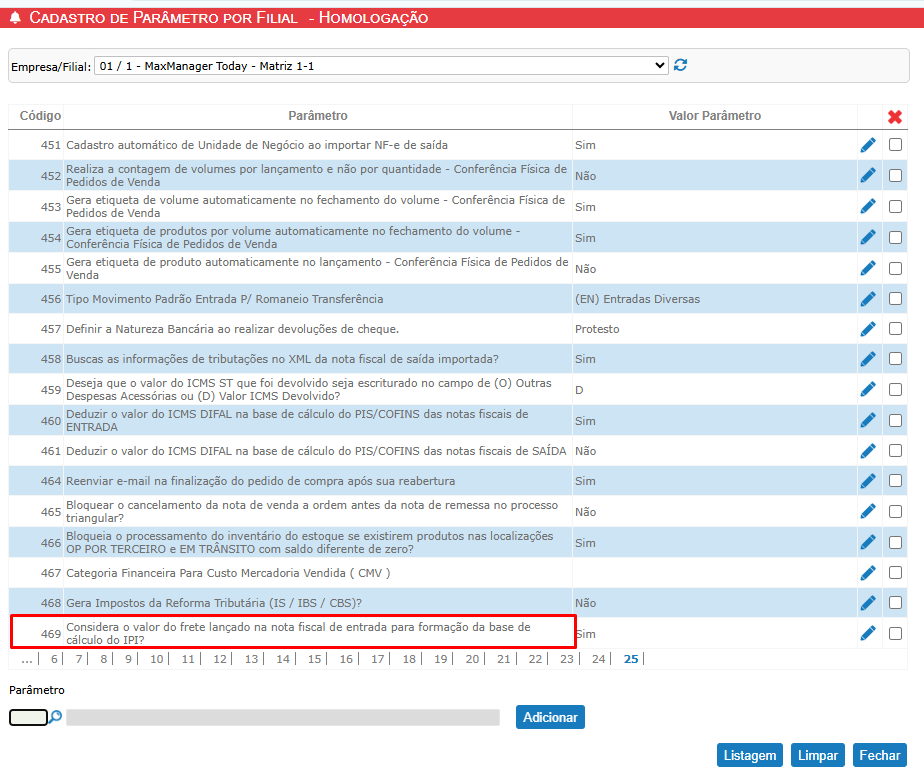This screenshot has height=780, width=924.
Task: Open edit for parameter 464
Action: [x=868, y=481]
